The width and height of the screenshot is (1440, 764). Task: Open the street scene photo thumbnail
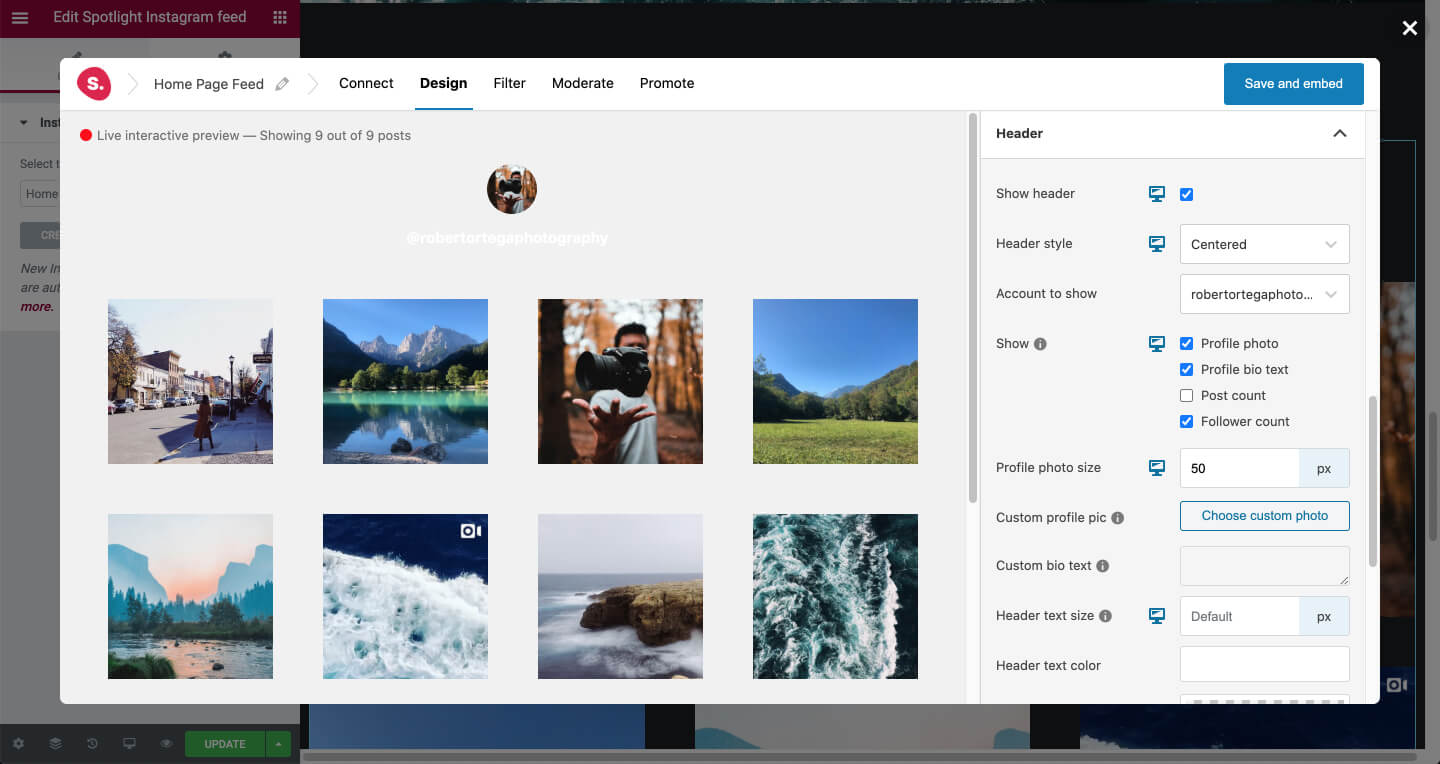(x=190, y=381)
